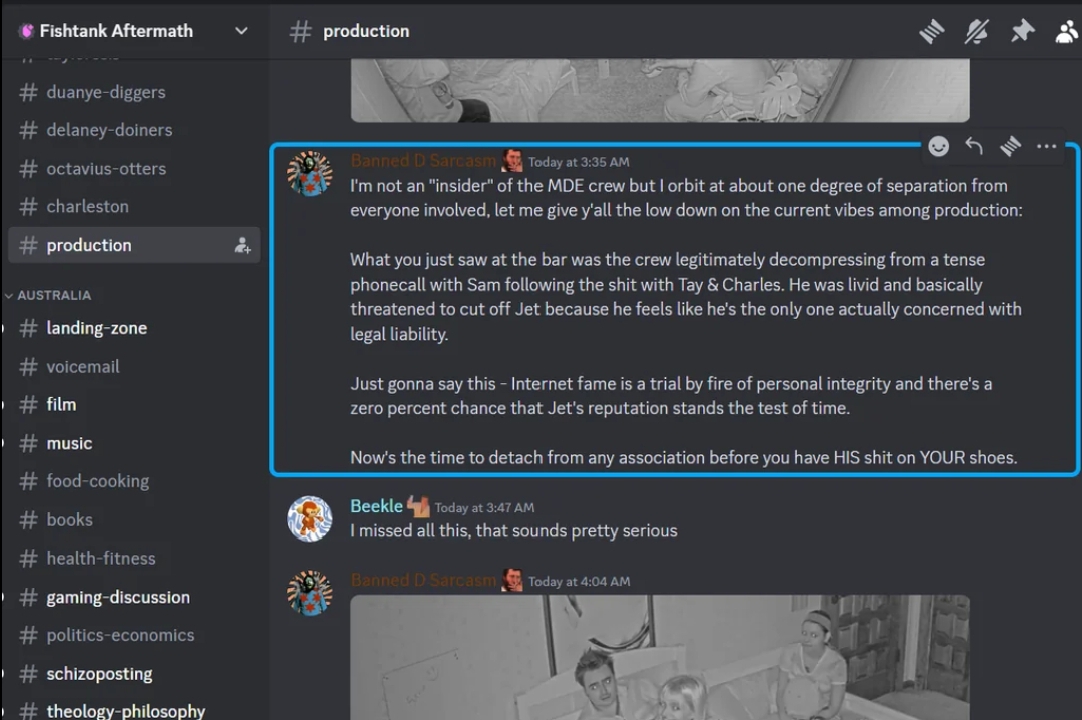Image resolution: width=1082 pixels, height=720 pixels.
Task: Create thread from highlighted message
Action: (x=1010, y=146)
